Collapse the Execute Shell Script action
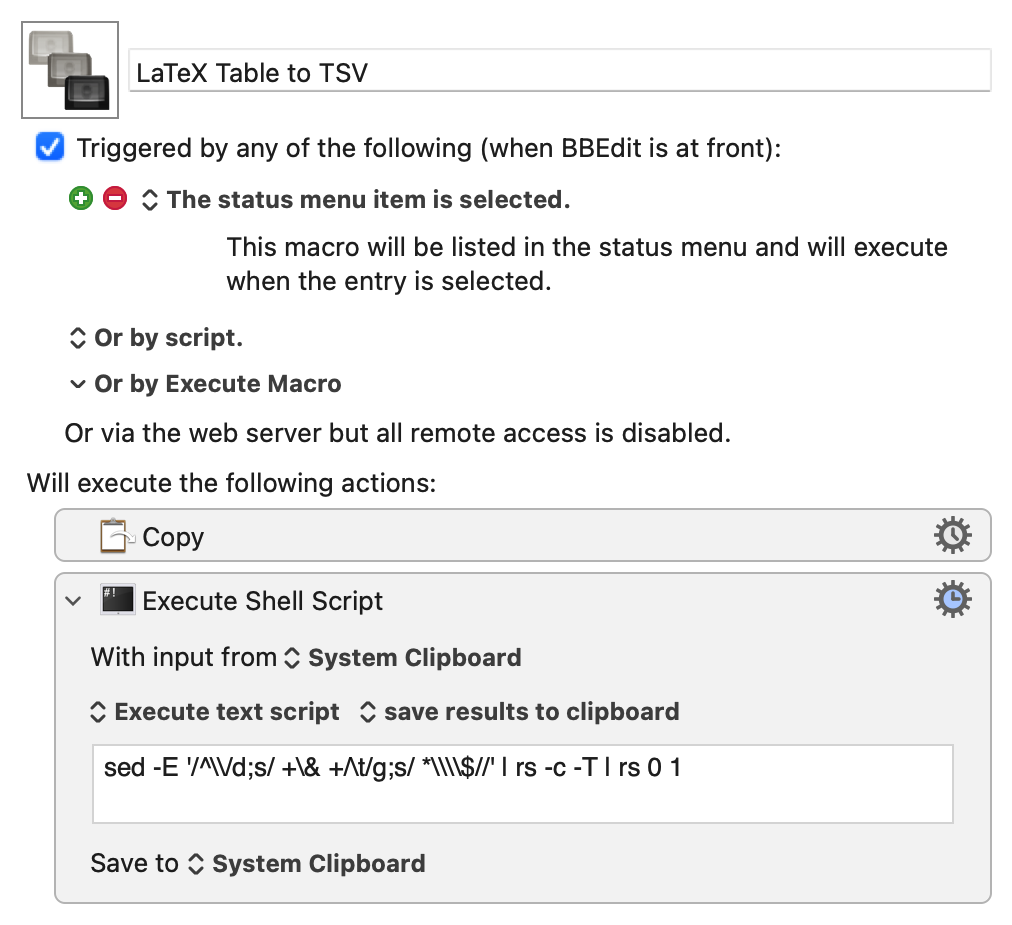 point(73,601)
